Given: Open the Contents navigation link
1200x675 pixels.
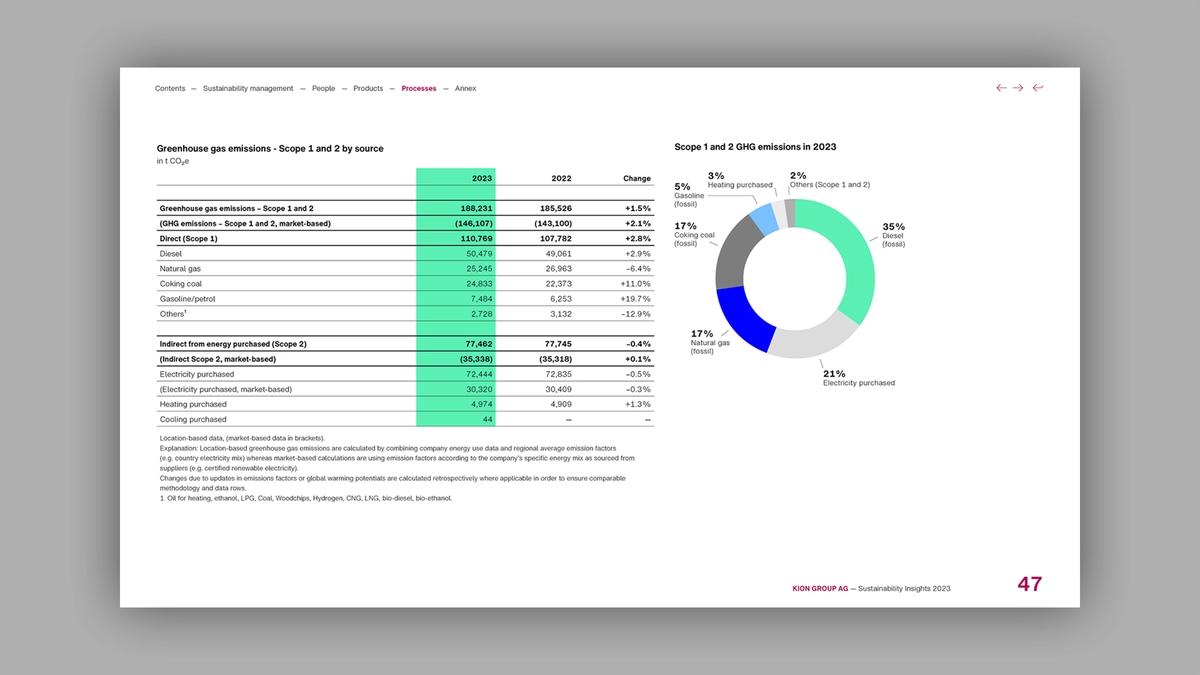Looking at the screenshot, I should pos(170,88).
